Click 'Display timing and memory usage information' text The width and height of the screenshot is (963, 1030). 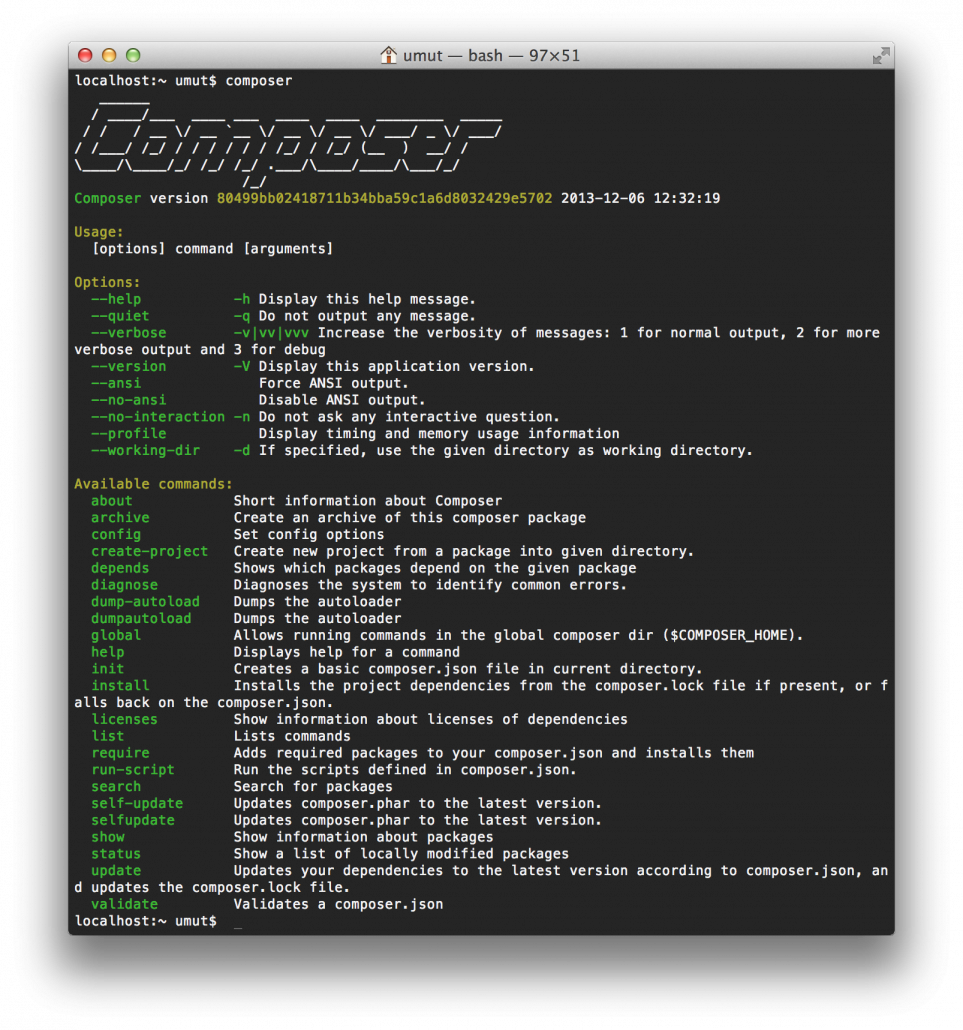click(x=439, y=434)
